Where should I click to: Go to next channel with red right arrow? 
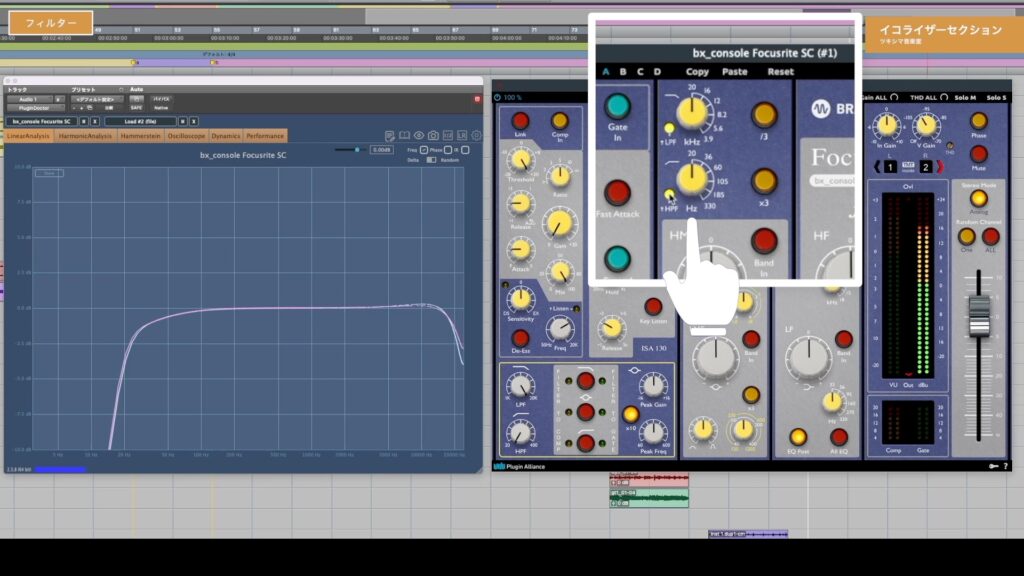[940, 167]
